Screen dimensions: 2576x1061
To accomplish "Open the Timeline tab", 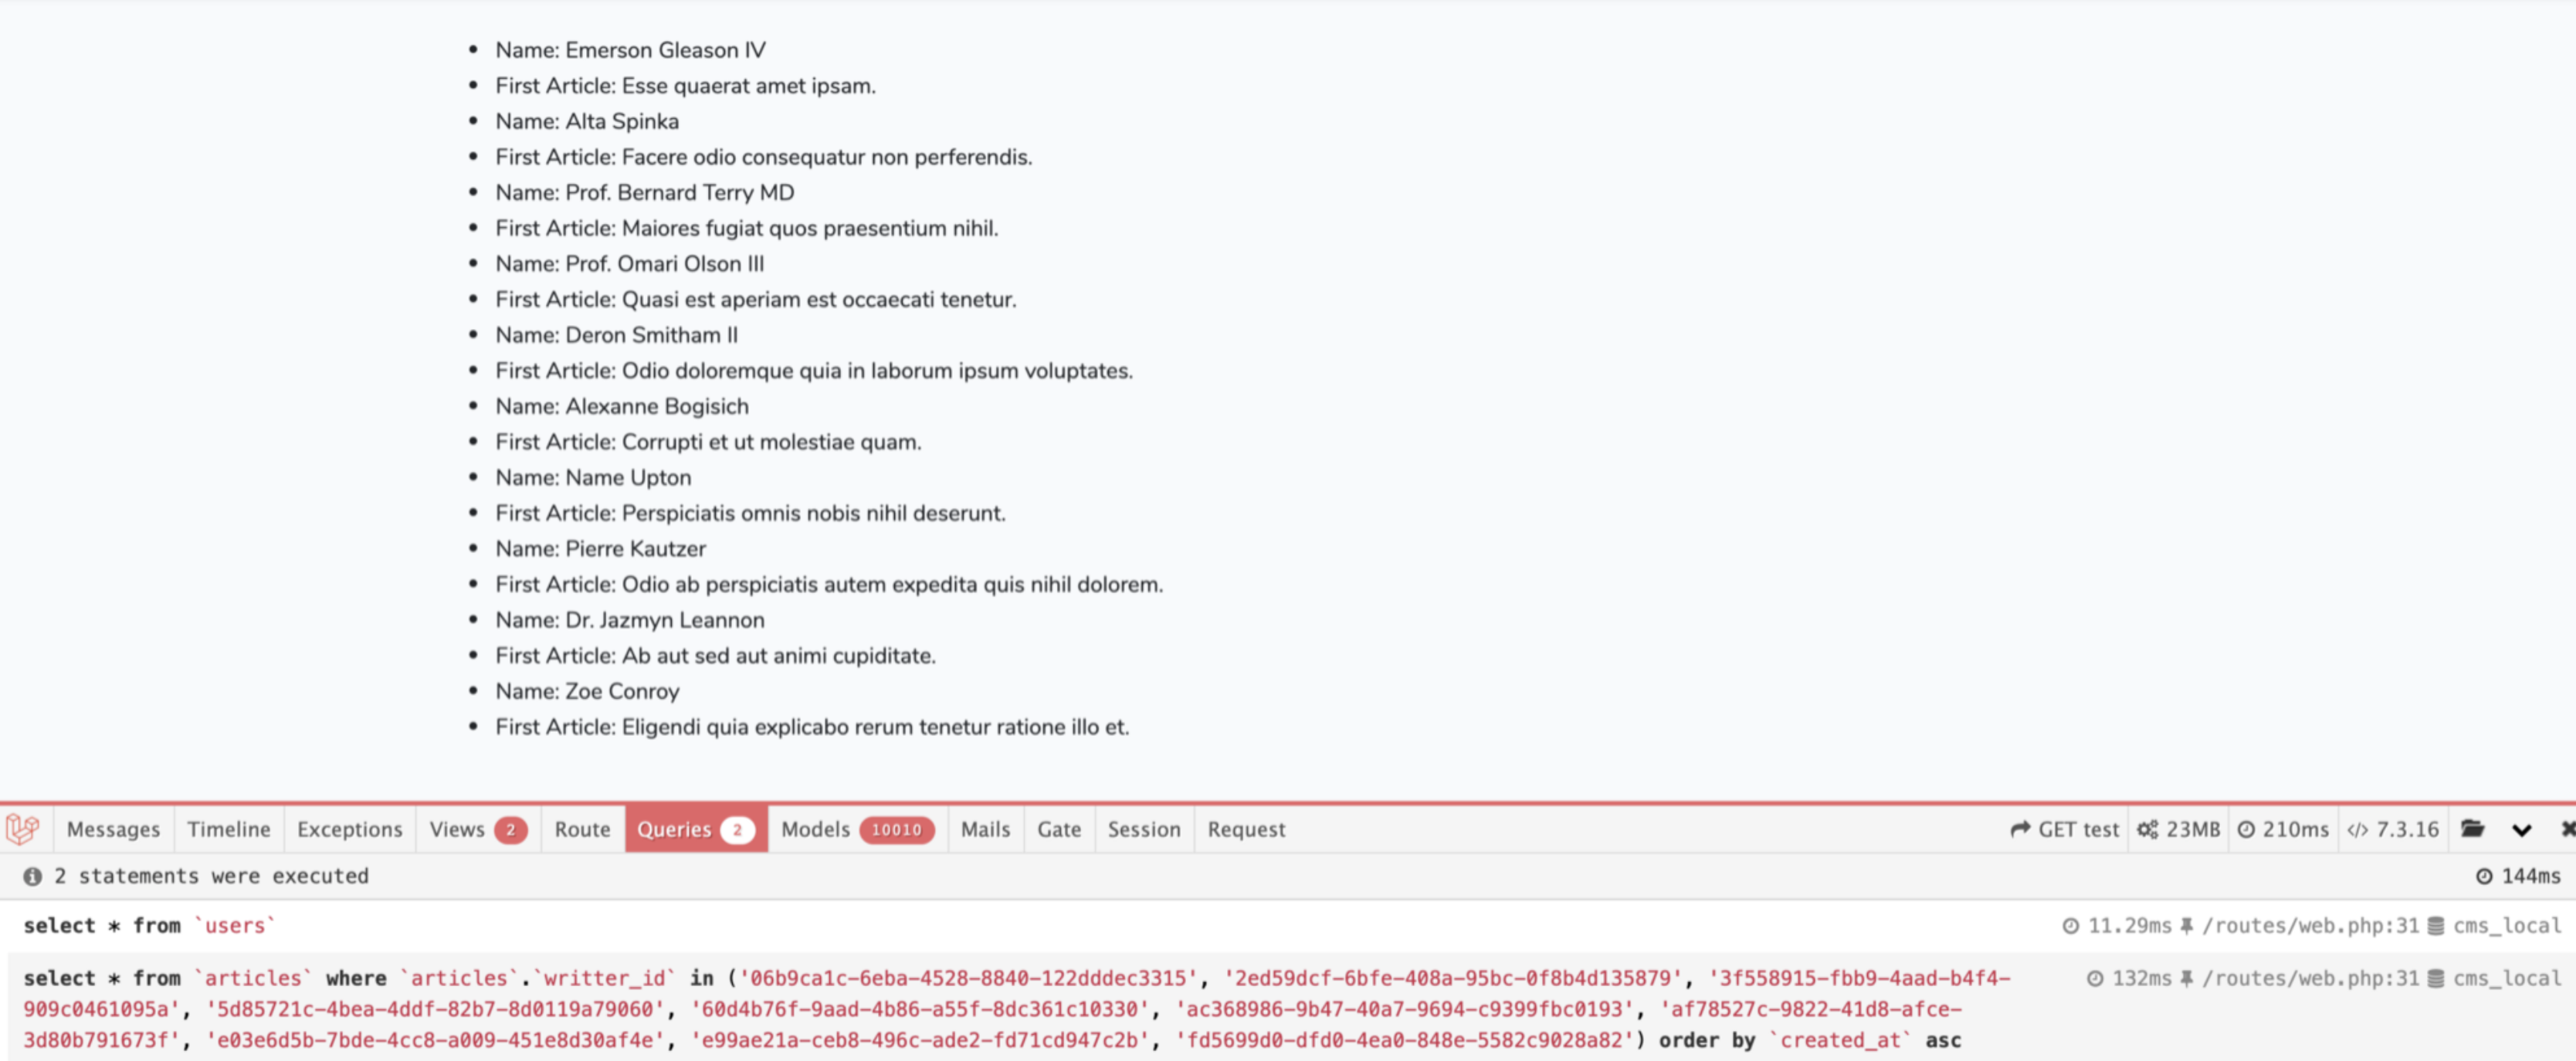I will click(x=228, y=829).
